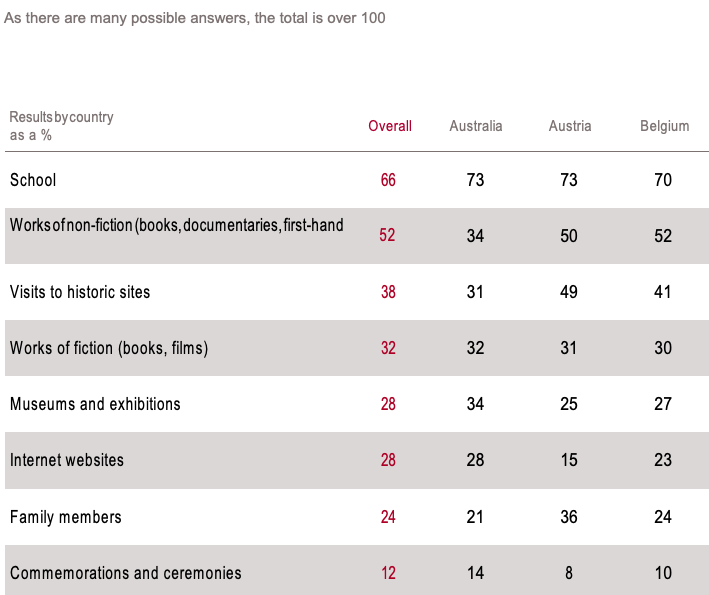Screen dimensions: 709x595
Task: Click the note about total being over 100
Action: coord(195,18)
